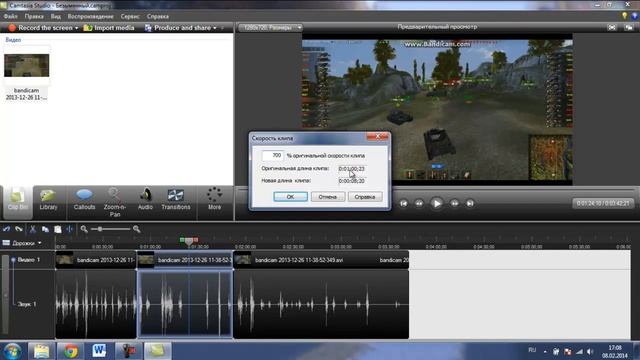Click Produce and share button
The height and width of the screenshot is (360, 640).
point(178,28)
